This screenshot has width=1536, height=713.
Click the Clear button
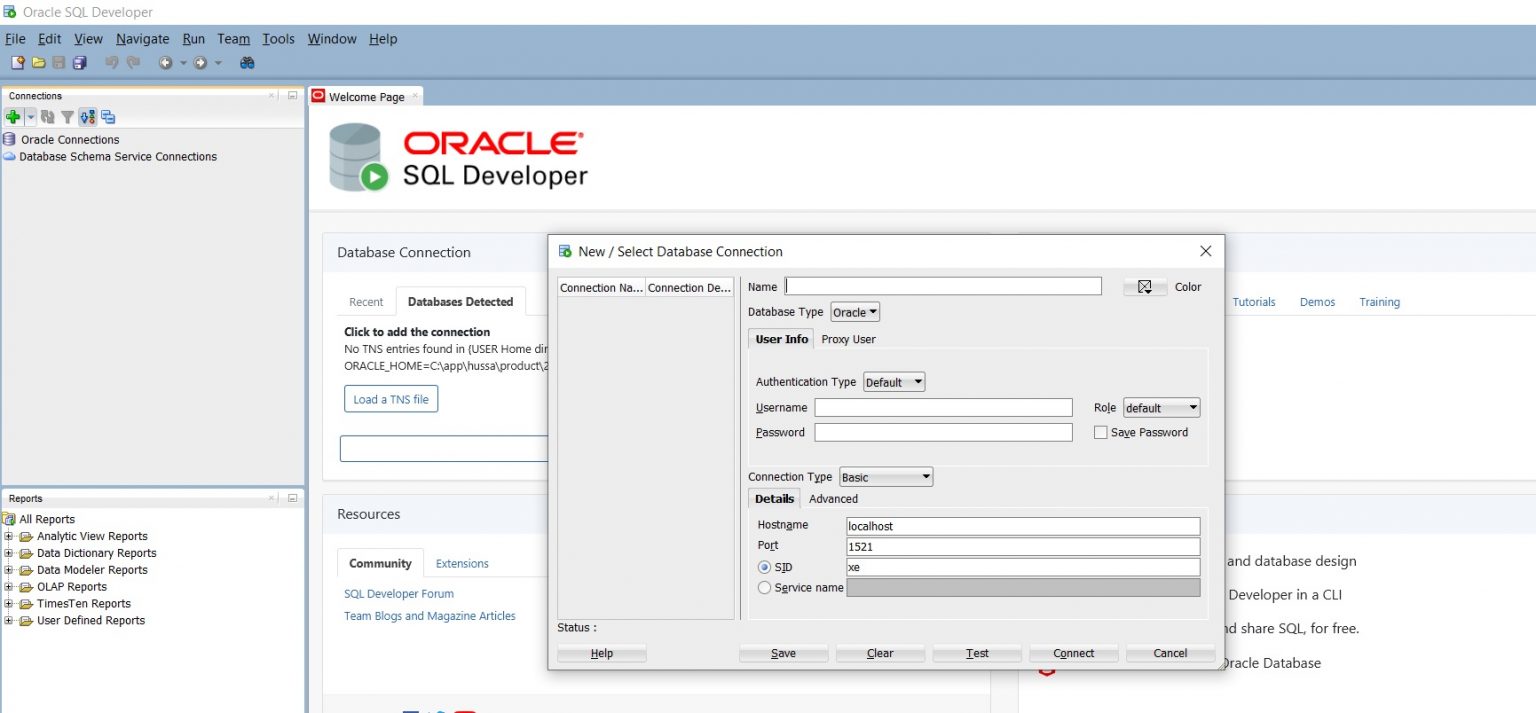tap(880, 653)
